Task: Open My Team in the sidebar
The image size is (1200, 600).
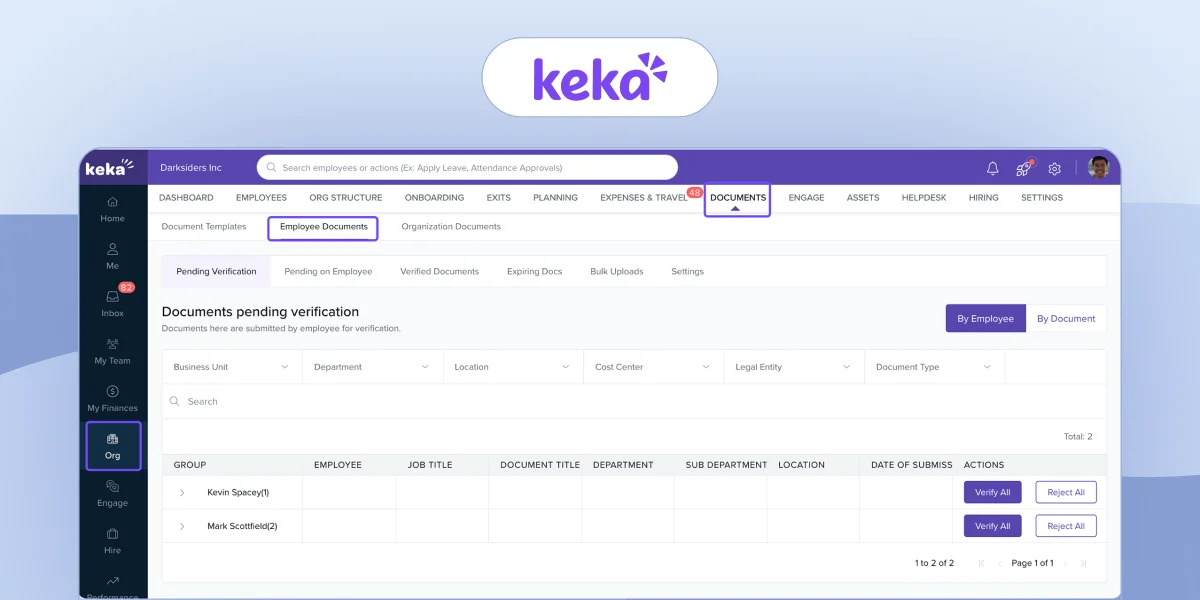Action: [112, 351]
